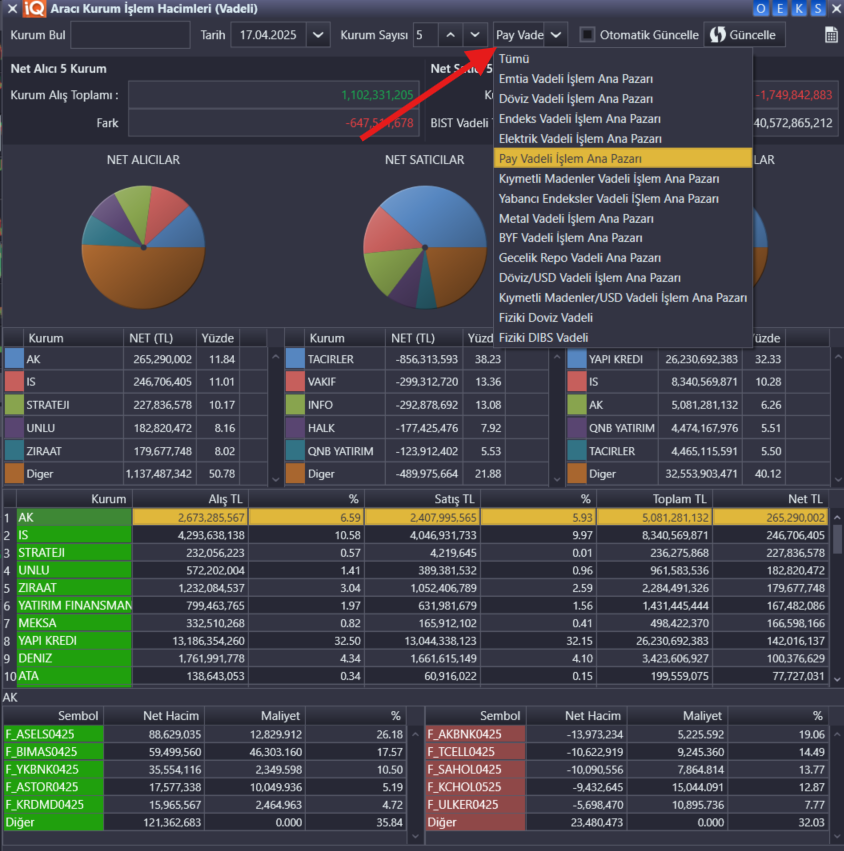844x851 pixels.
Task: Enable the Otomatik Güncelle checkbox
Action: point(587,35)
